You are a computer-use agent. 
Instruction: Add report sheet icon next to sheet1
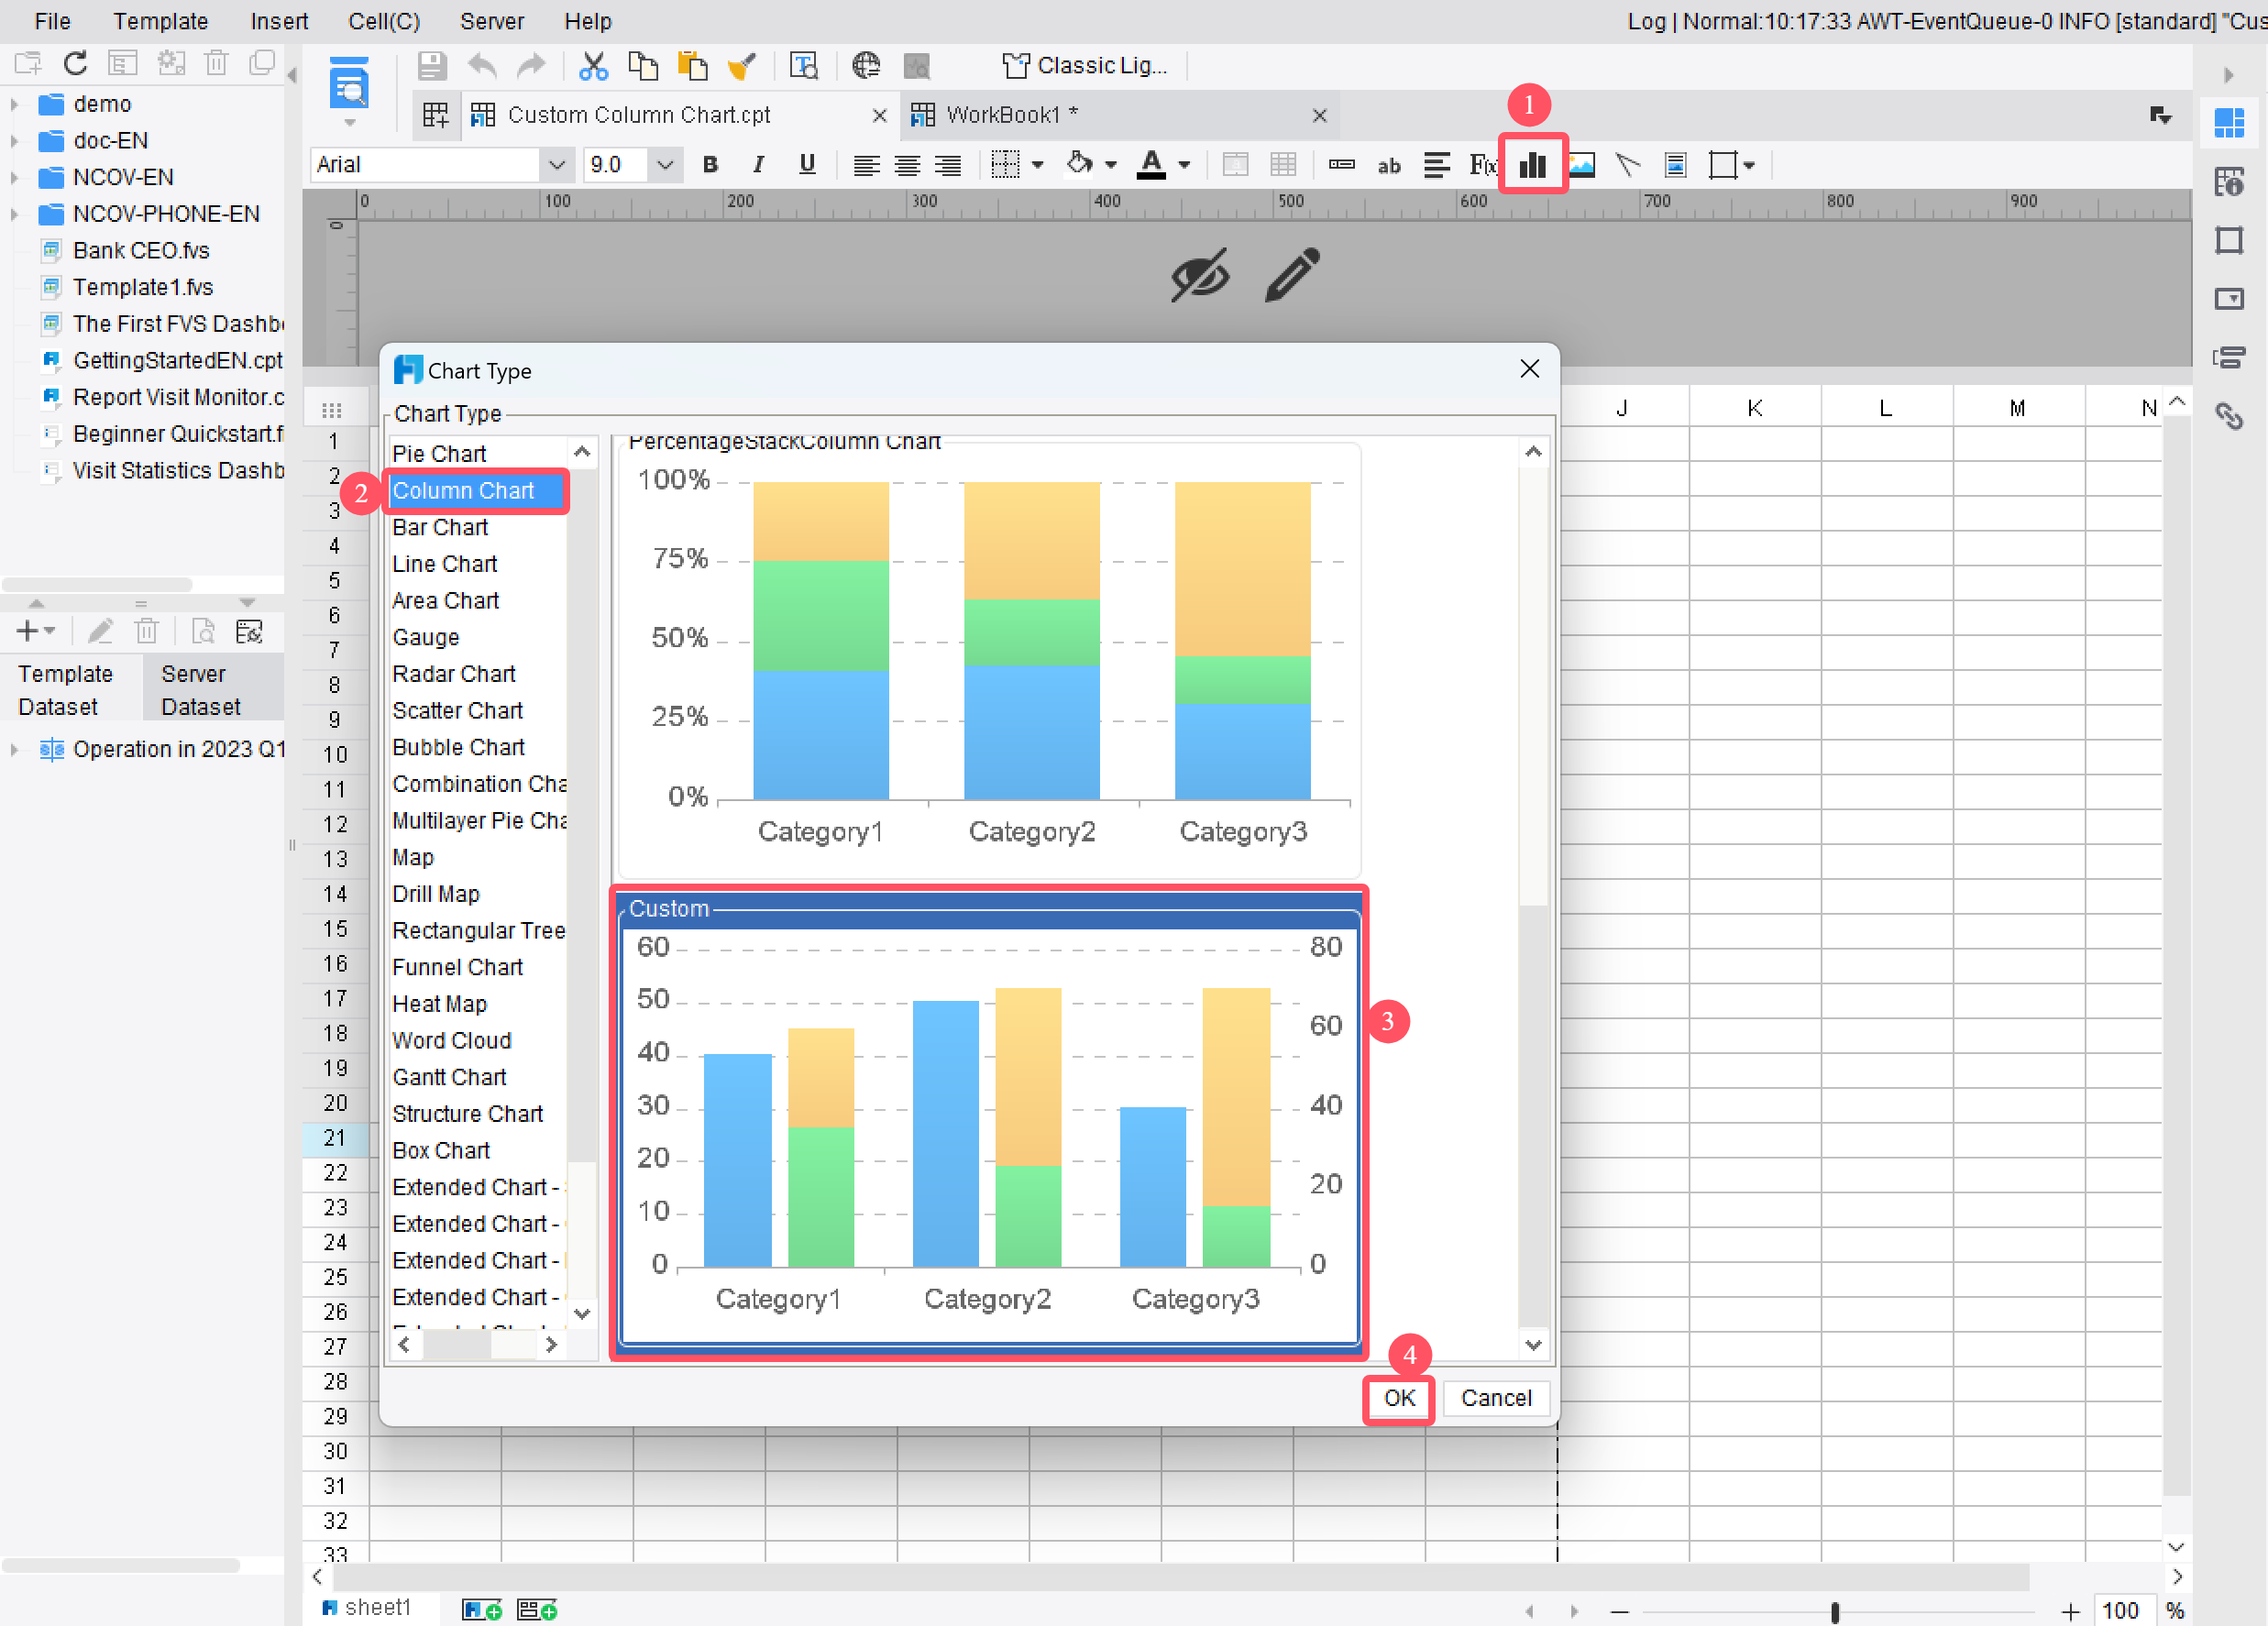tap(481, 1609)
